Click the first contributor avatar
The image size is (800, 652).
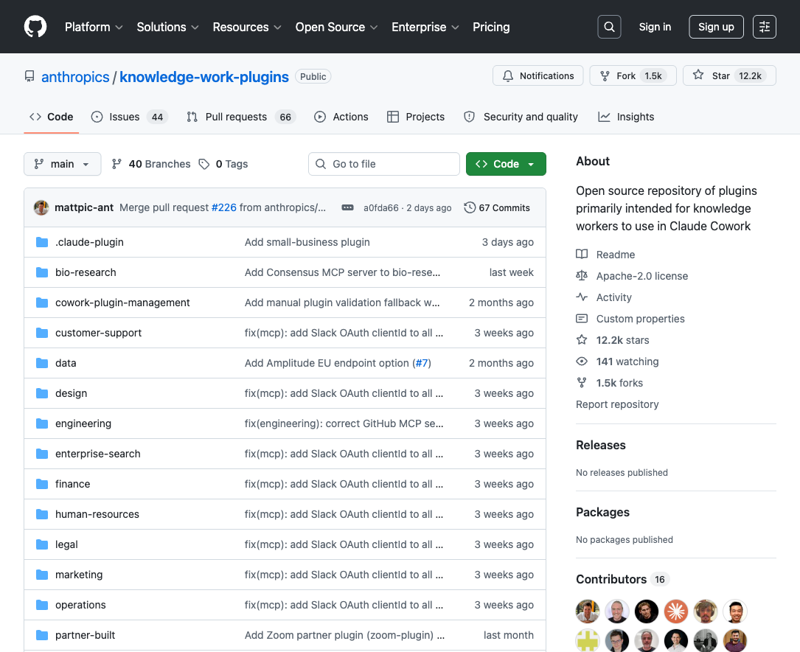click(x=588, y=611)
